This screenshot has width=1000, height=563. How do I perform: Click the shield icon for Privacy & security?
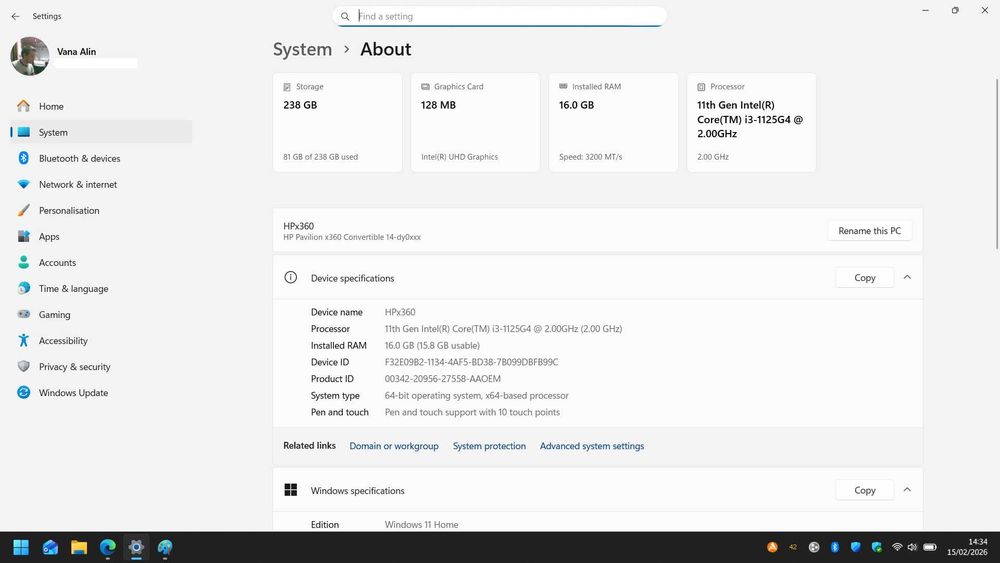[24, 367]
